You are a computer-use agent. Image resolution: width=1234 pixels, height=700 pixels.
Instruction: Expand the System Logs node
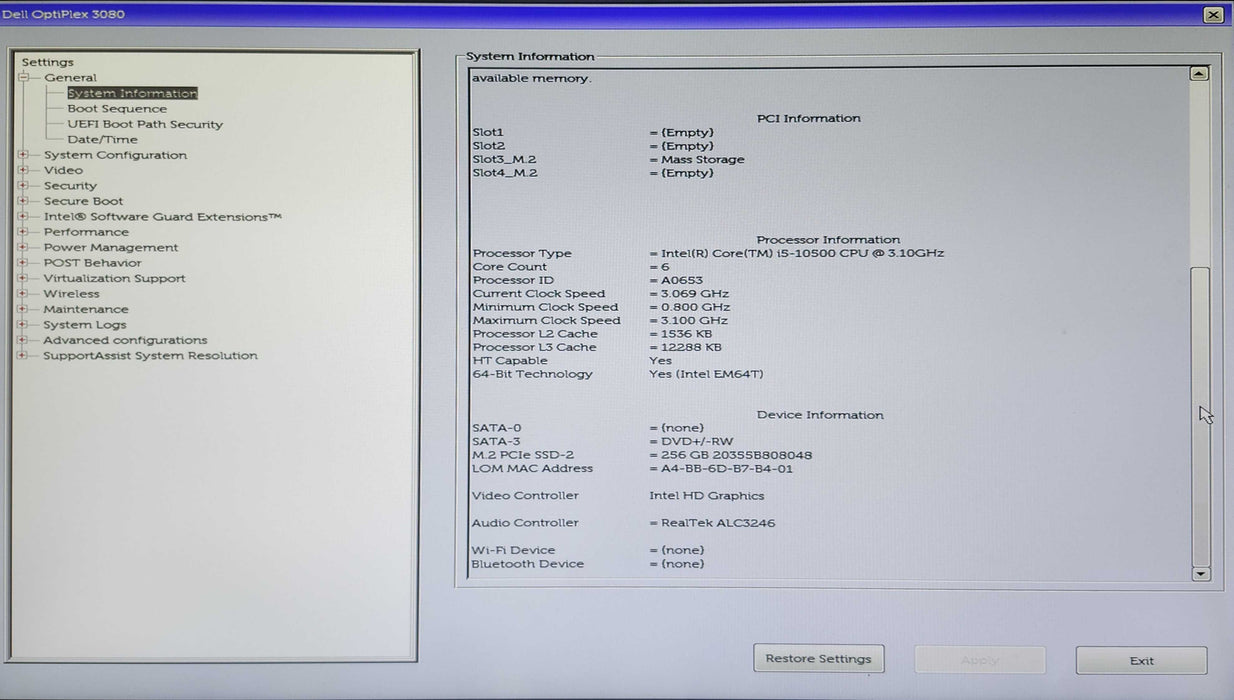[22, 325]
